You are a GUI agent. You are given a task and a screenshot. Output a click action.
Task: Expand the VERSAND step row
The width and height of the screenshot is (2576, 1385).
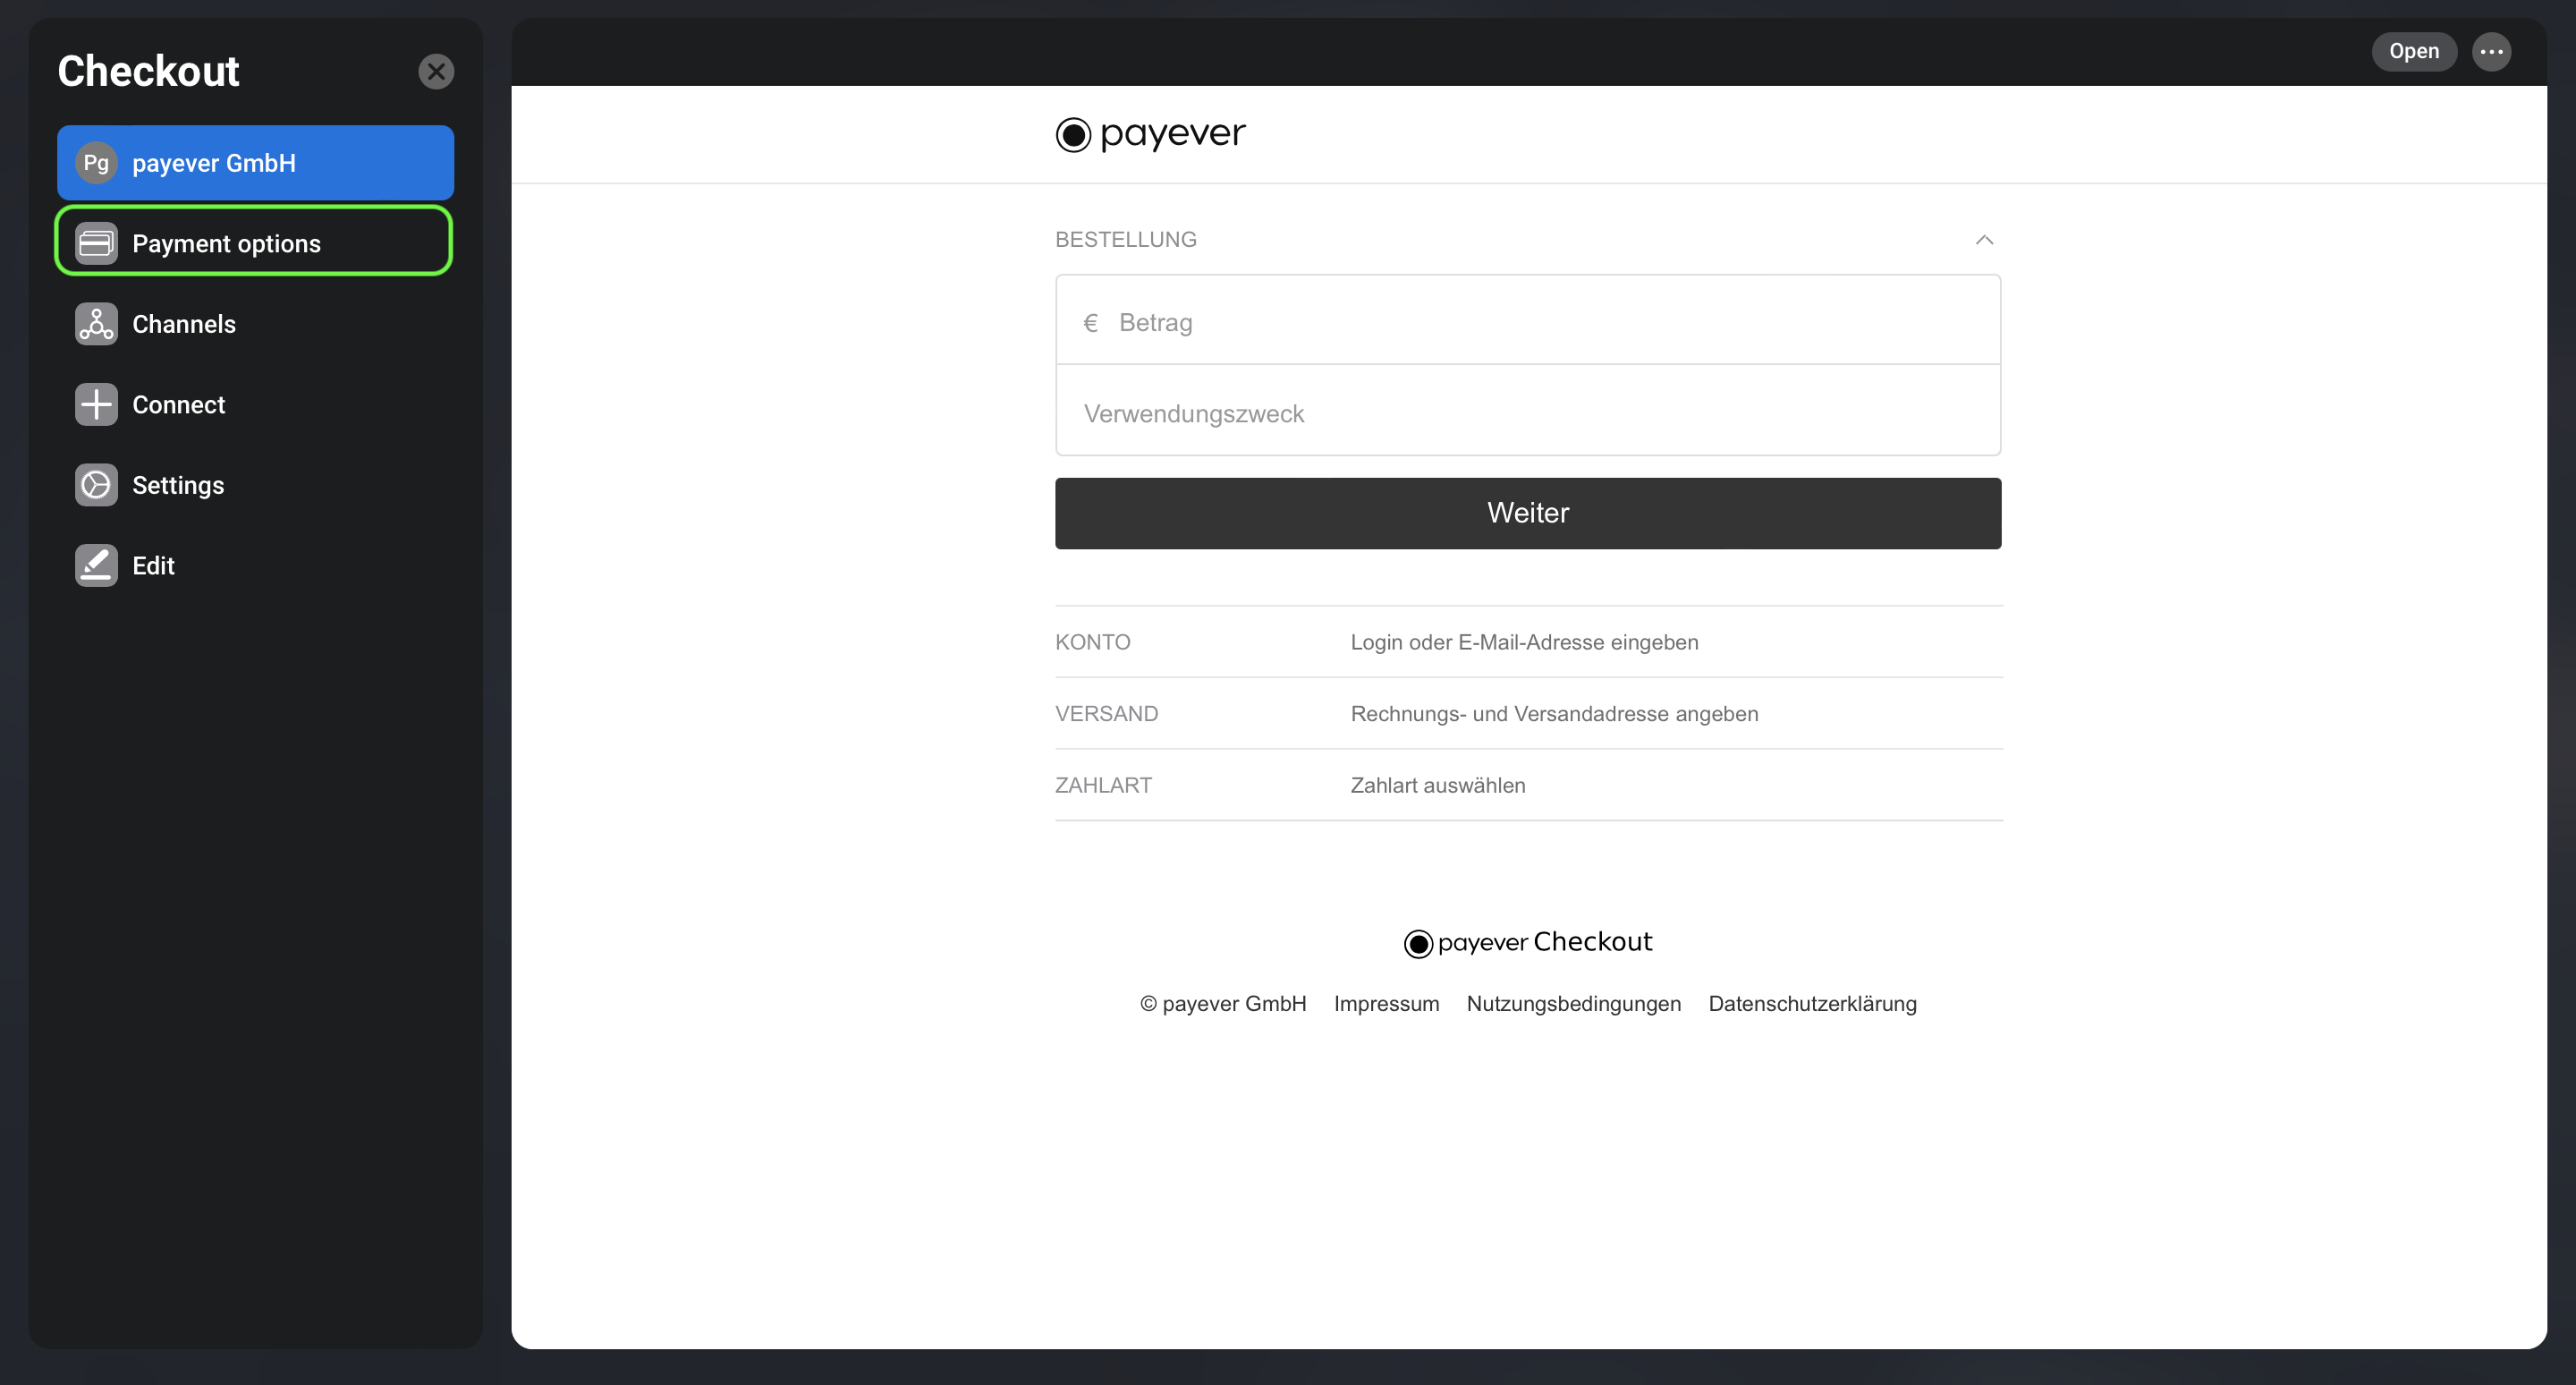click(1528, 714)
